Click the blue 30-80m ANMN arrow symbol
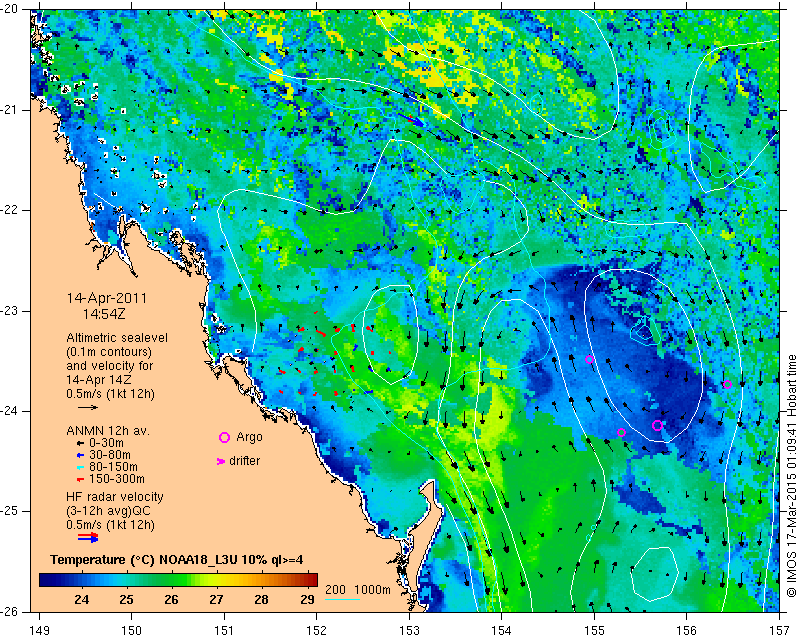This screenshot has width=800, height=640. click(x=80, y=455)
